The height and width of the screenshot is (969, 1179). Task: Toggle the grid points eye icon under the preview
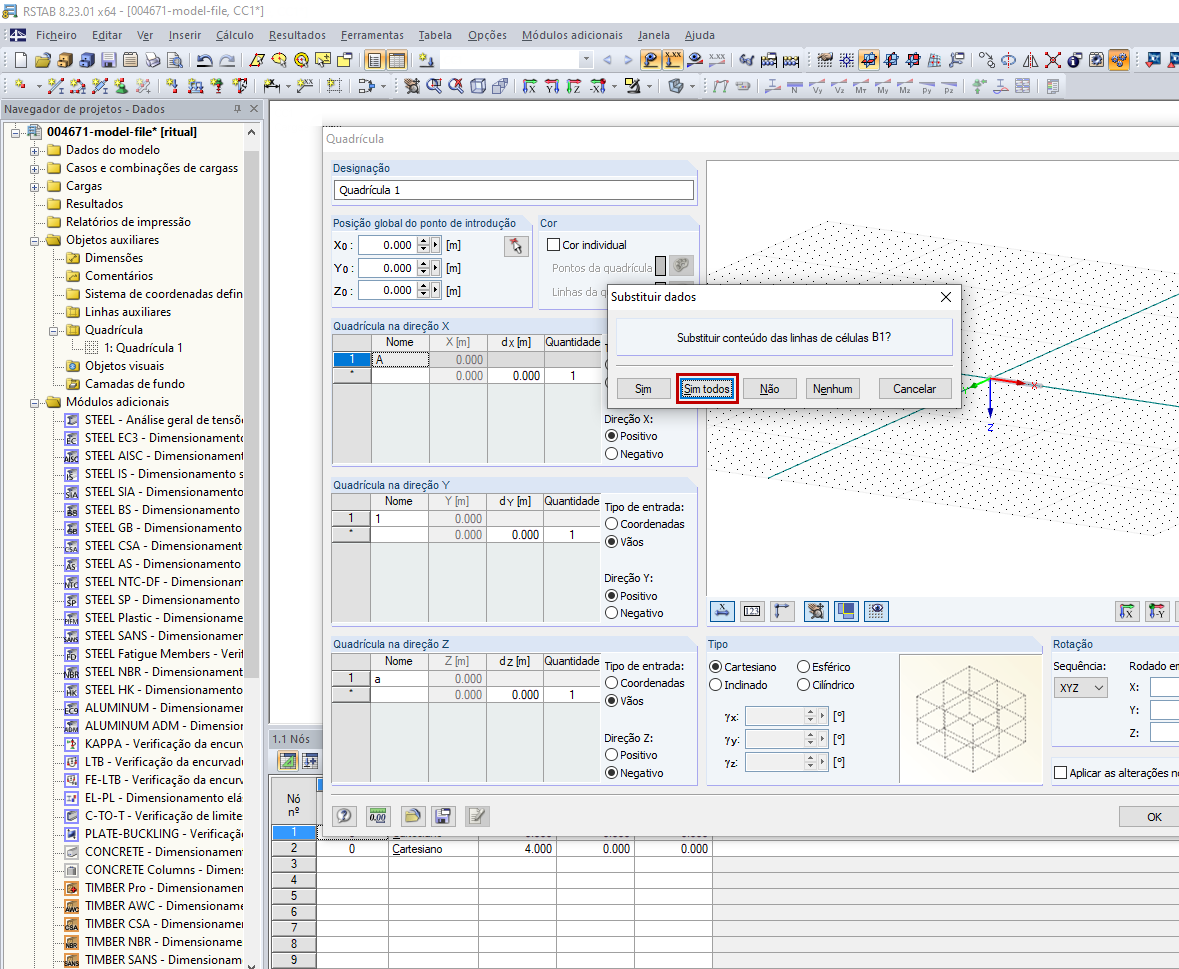point(877,611)
